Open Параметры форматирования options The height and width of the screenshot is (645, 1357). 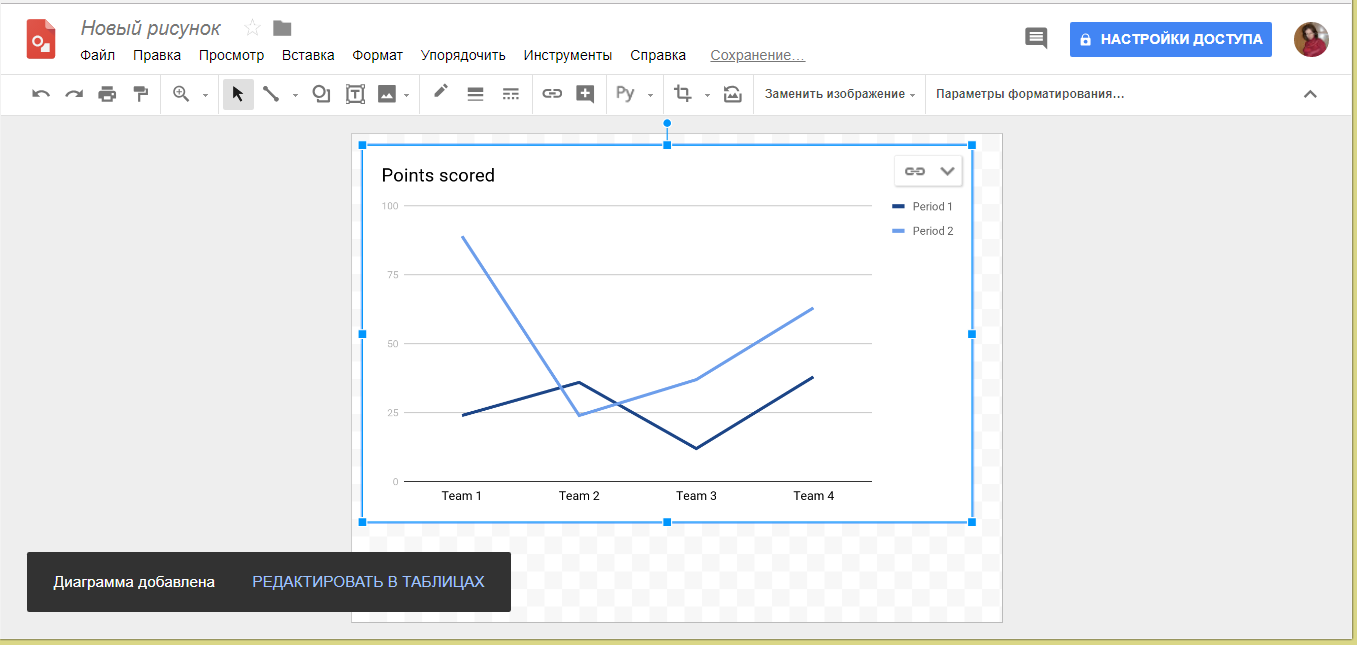coord(1030,94)
